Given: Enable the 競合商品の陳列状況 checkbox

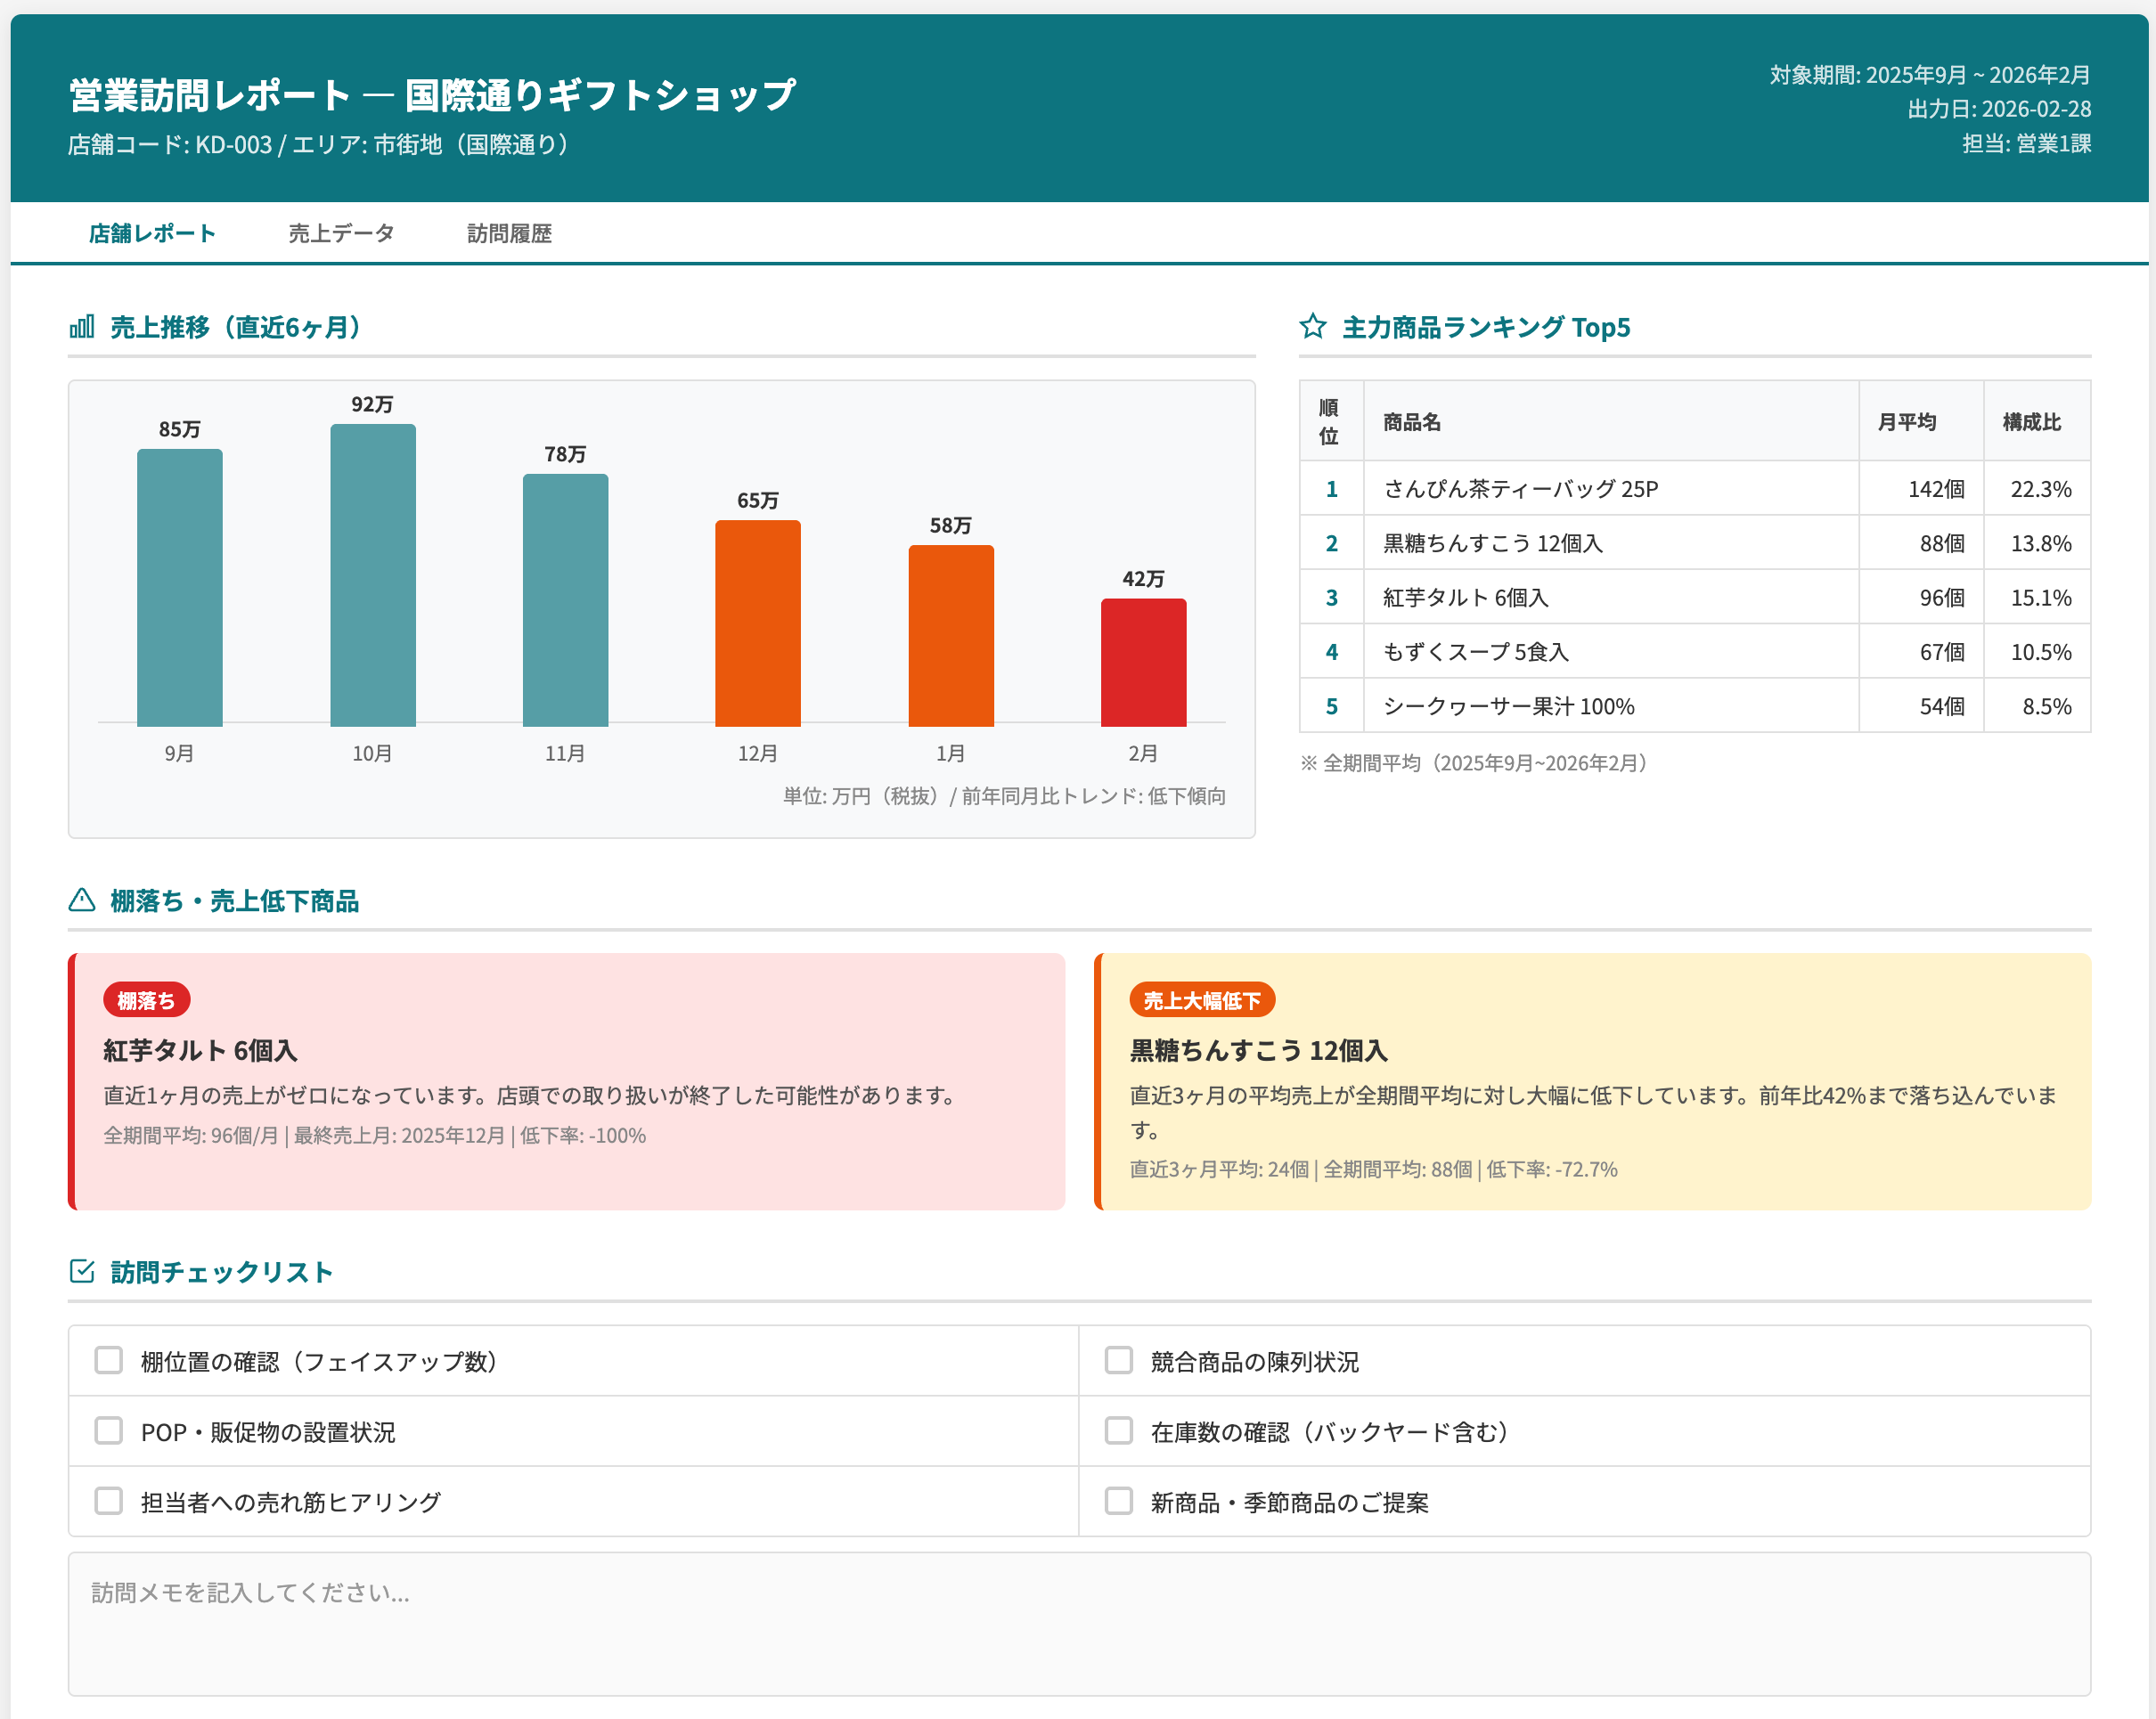Looking at the screenshot, I should (x=1117, y=1360).
